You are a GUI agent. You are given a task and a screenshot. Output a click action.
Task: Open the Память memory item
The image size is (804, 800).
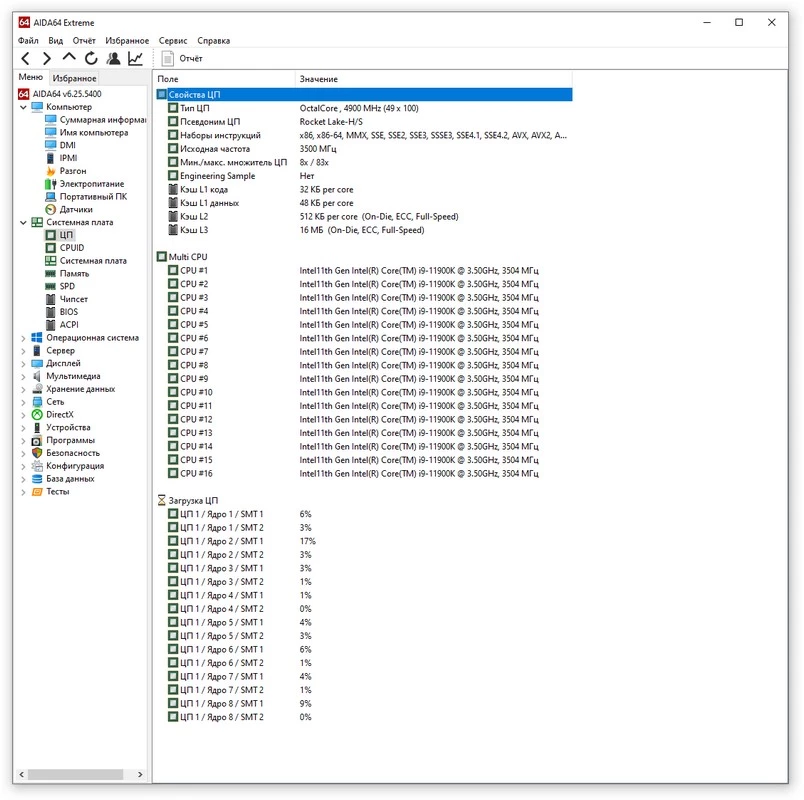click(x=74, y=273)
